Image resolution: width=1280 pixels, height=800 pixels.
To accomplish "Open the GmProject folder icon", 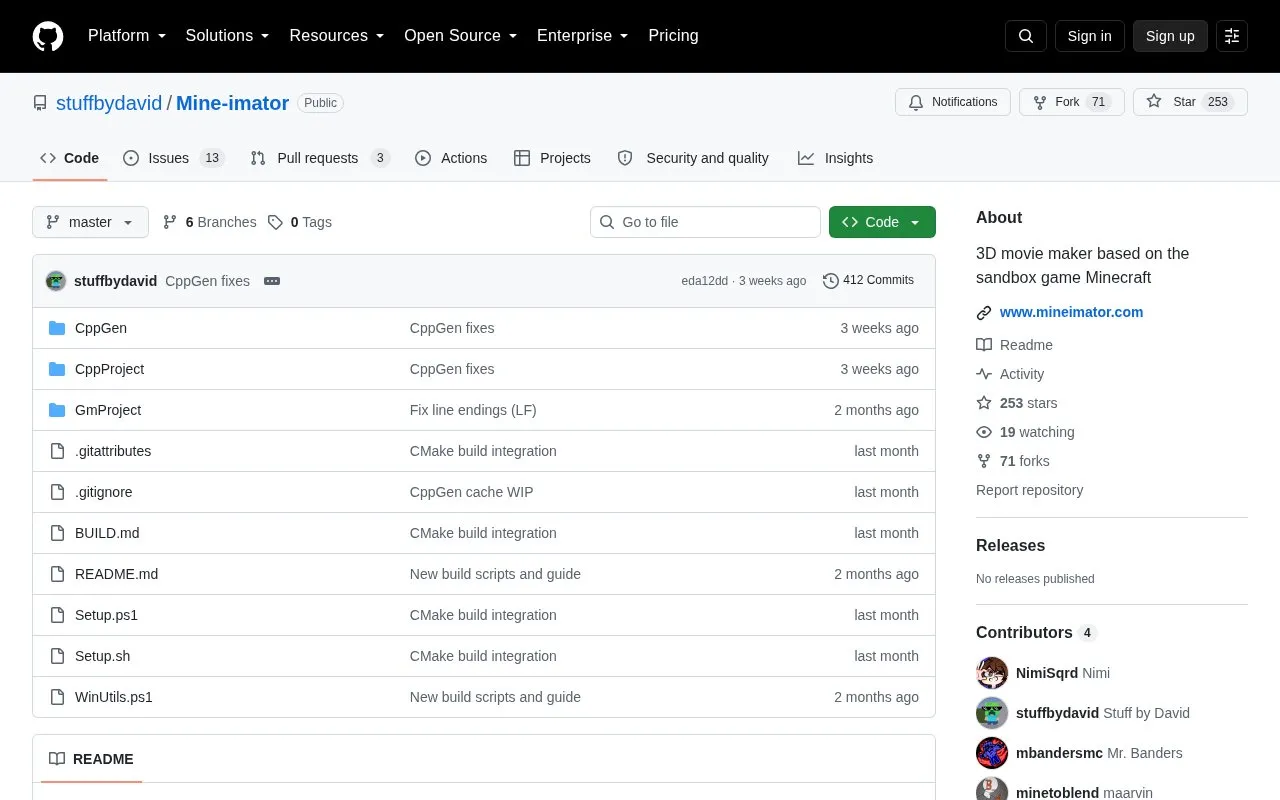I will point(57,410).
